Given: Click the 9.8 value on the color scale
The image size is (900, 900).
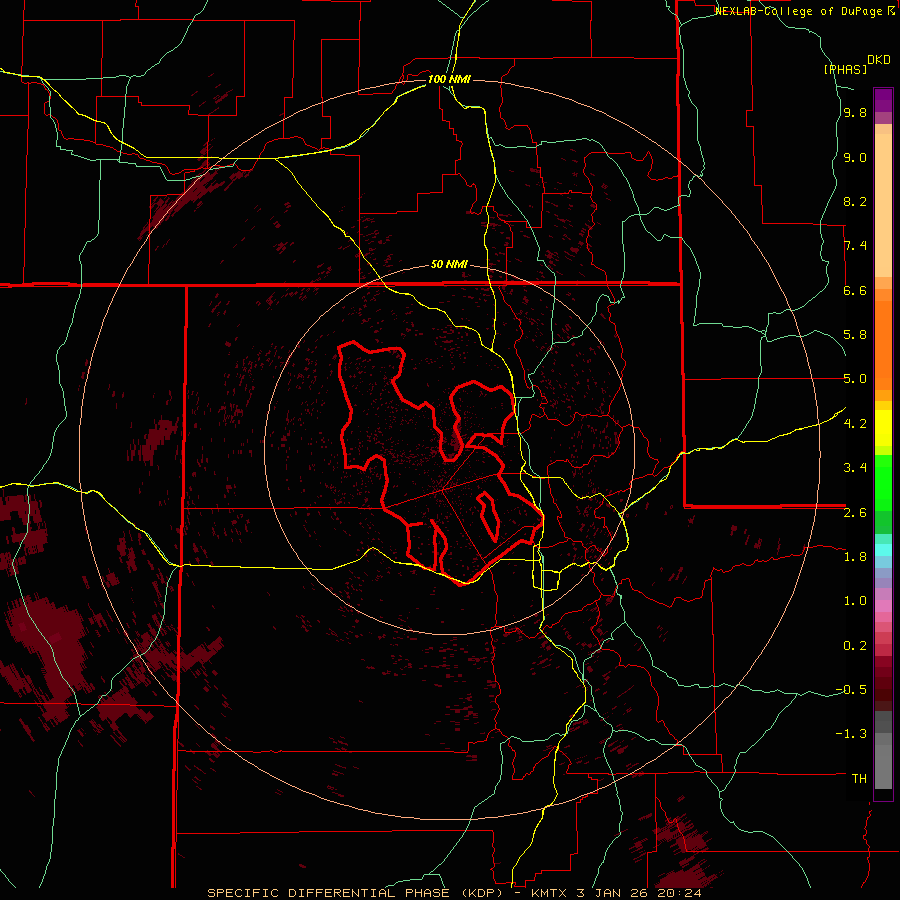Looking at the screenshot, I should [x=855, y=112].
